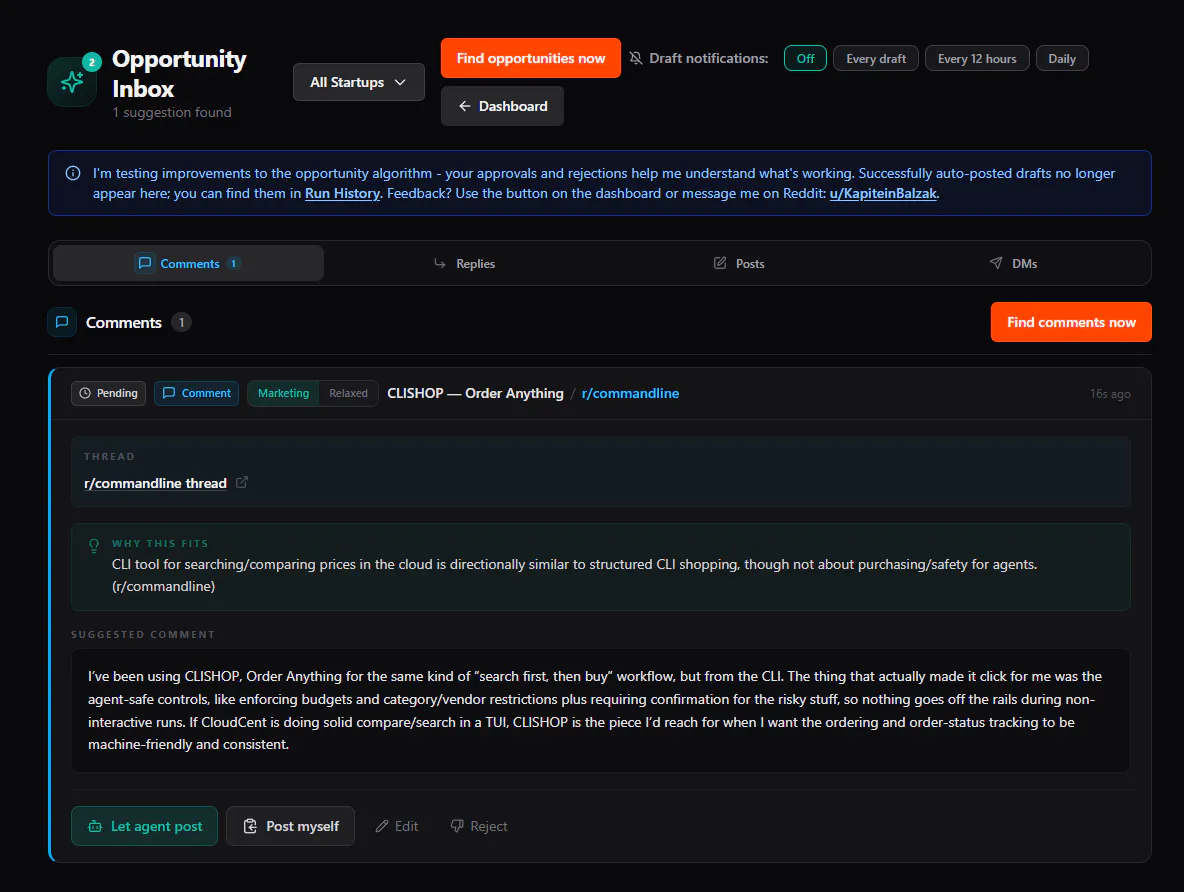The width and height of the screenshot is (1184, 892).
Task: Set draft notifications to Off
Action: [805, 58]
